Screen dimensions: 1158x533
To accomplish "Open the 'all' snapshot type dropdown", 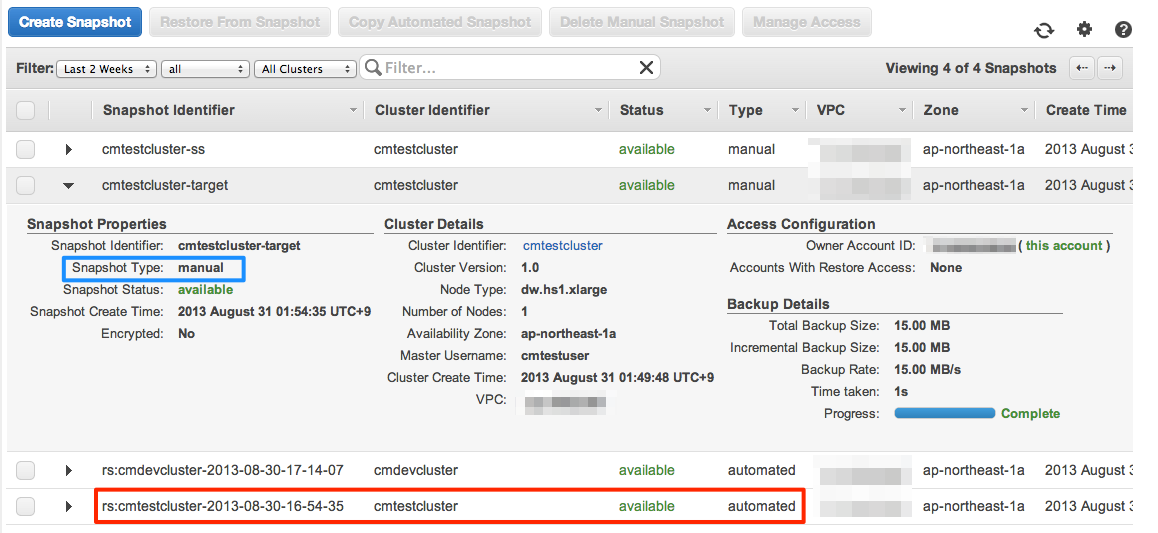I will [x=205, y=69].
